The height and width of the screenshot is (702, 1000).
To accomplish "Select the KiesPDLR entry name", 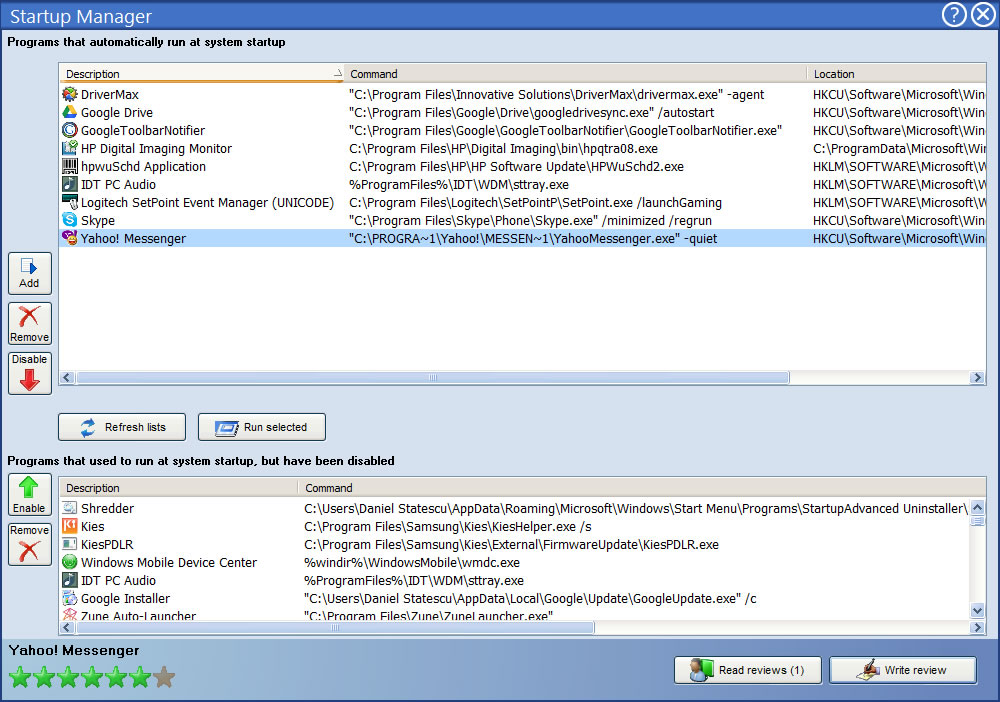I will [107, 545].
